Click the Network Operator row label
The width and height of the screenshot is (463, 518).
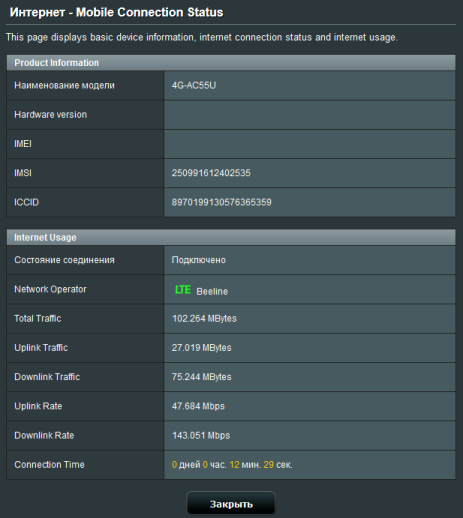[50, 289]
